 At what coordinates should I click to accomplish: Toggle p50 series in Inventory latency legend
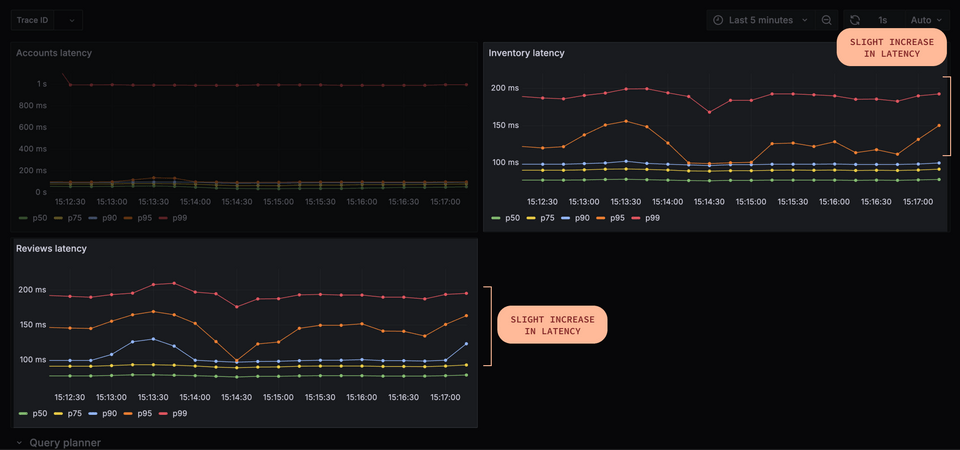[x=506, y=217]
